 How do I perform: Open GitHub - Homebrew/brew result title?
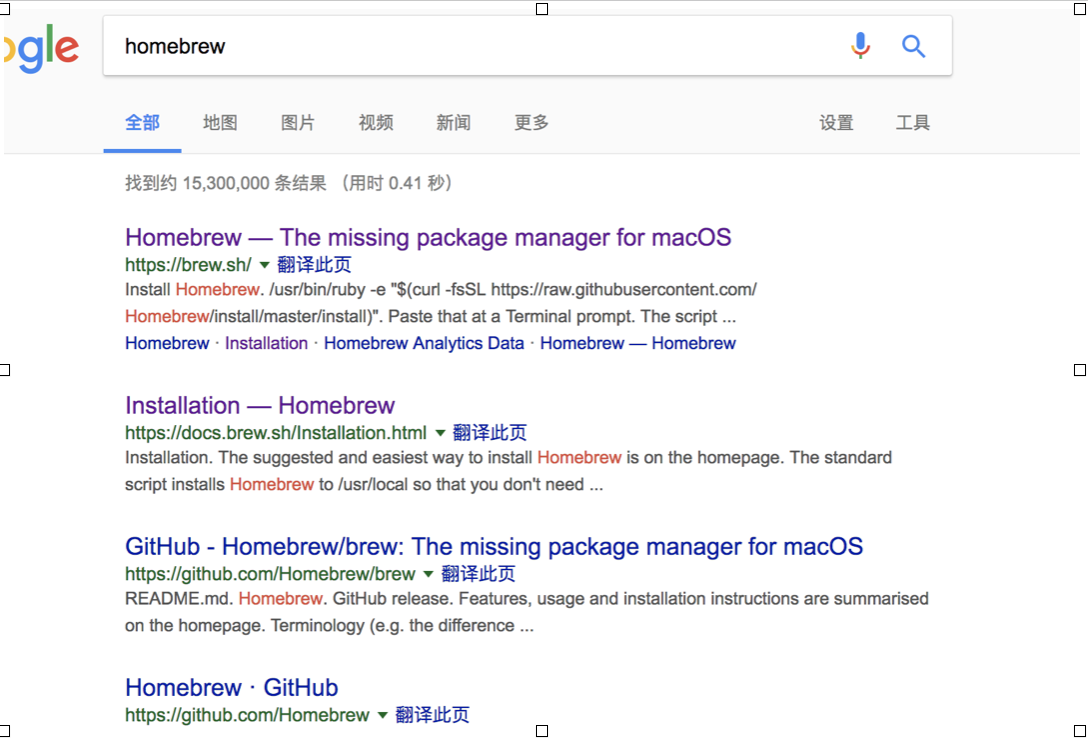pos(494,547)
